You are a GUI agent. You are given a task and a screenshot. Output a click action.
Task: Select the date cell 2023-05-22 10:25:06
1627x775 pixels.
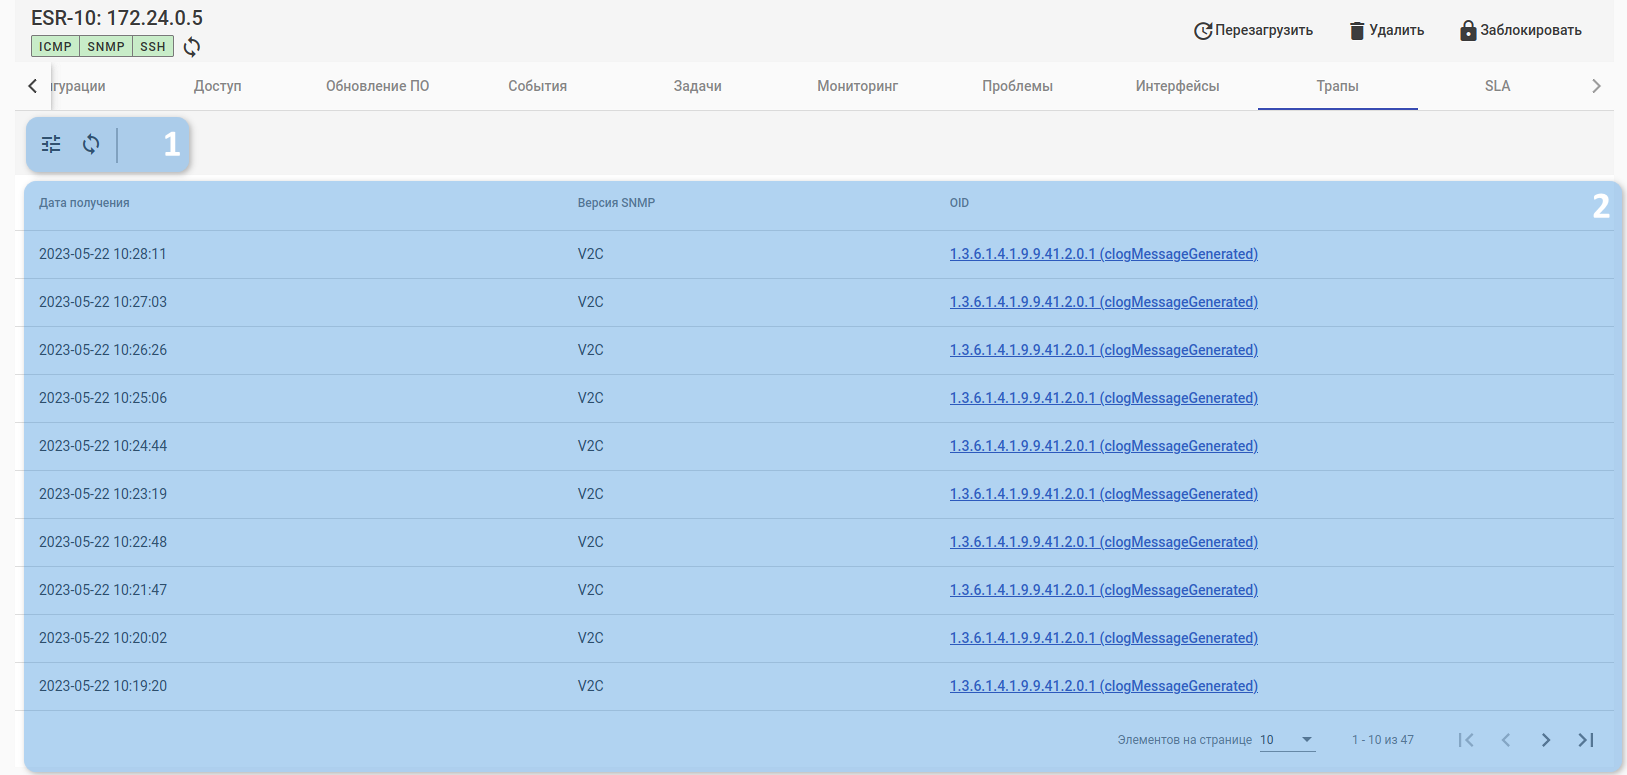pos(103,398)
